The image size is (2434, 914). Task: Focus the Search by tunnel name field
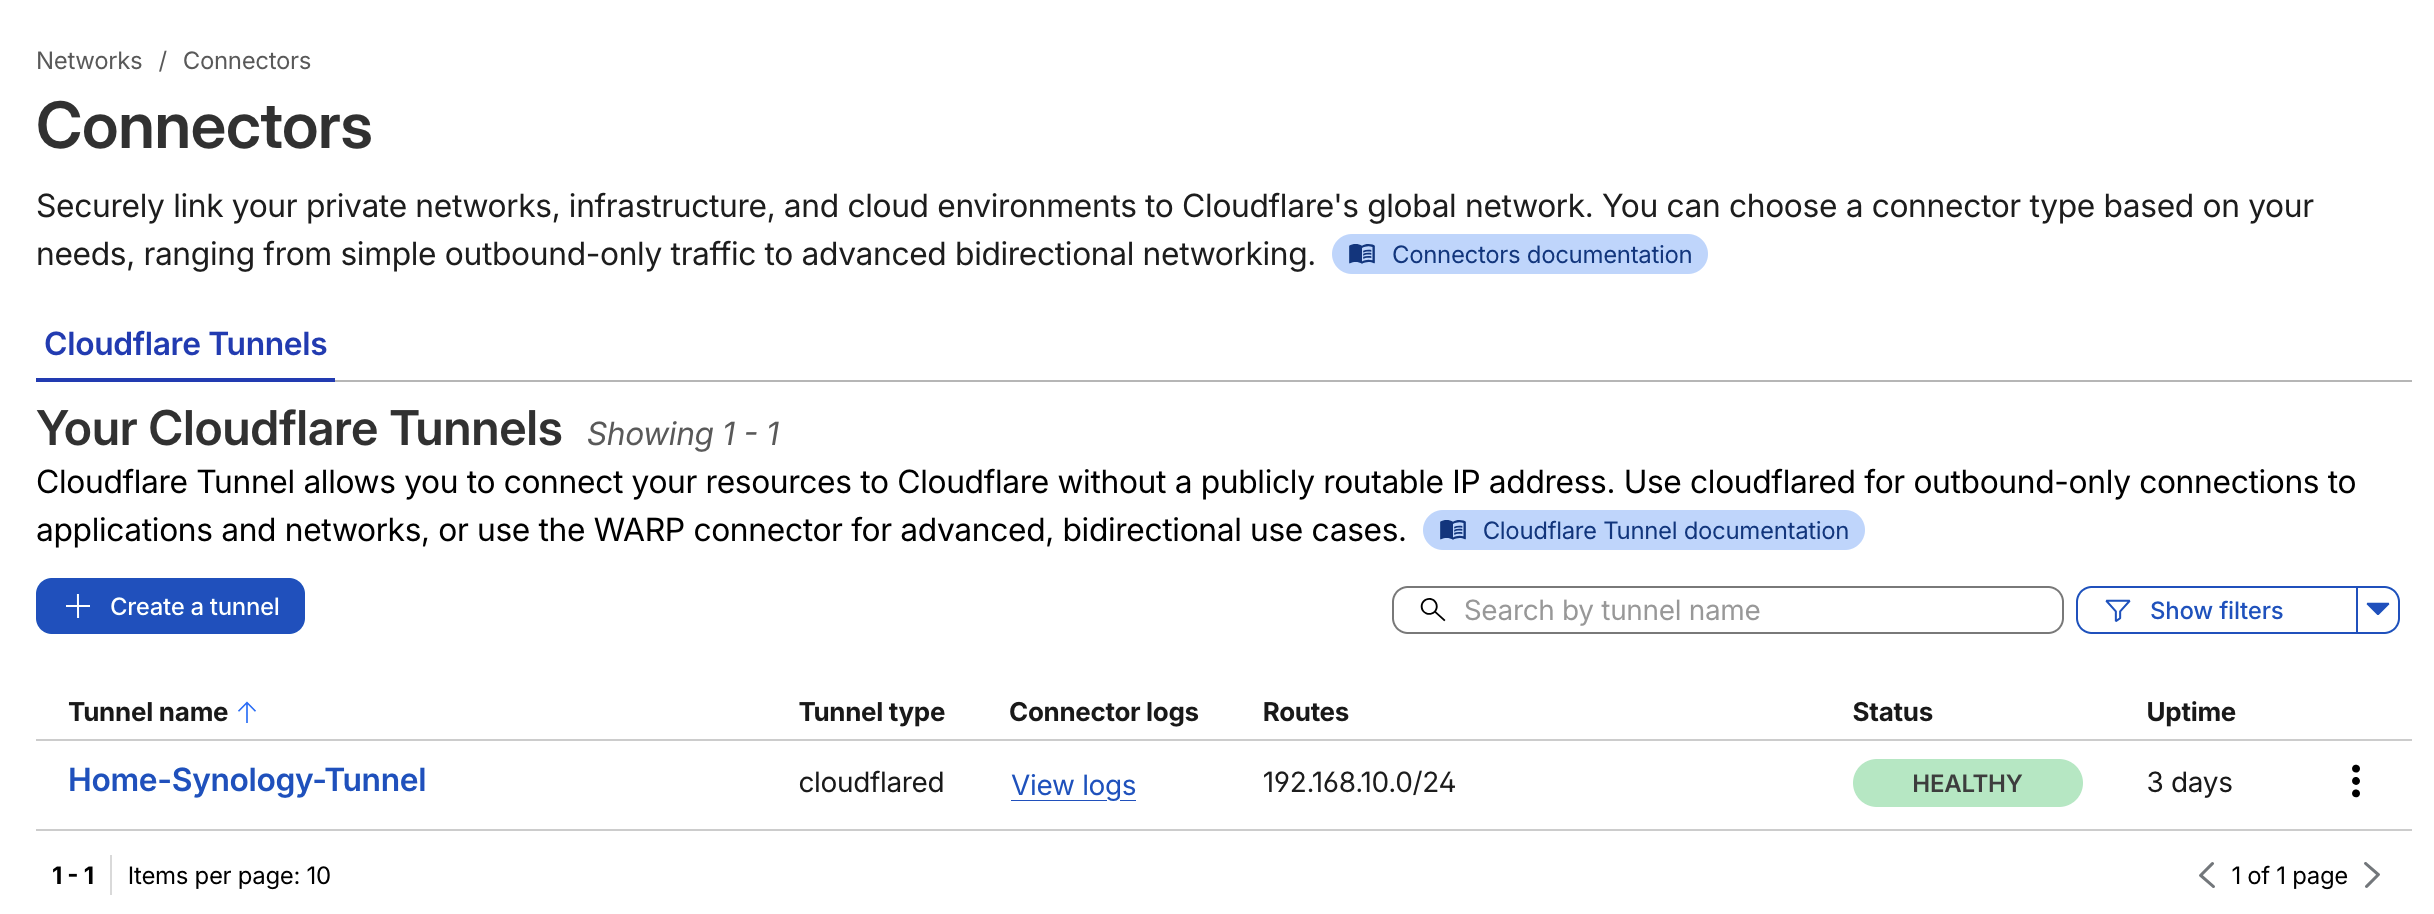coord(1727,610)
